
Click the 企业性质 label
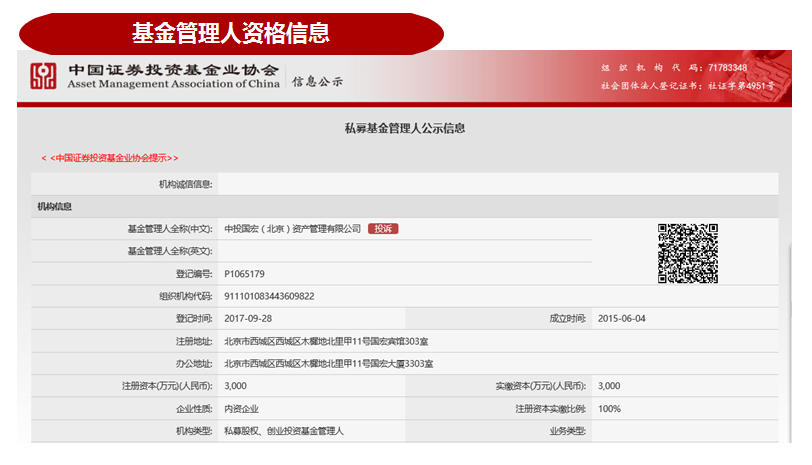point(194,409)
